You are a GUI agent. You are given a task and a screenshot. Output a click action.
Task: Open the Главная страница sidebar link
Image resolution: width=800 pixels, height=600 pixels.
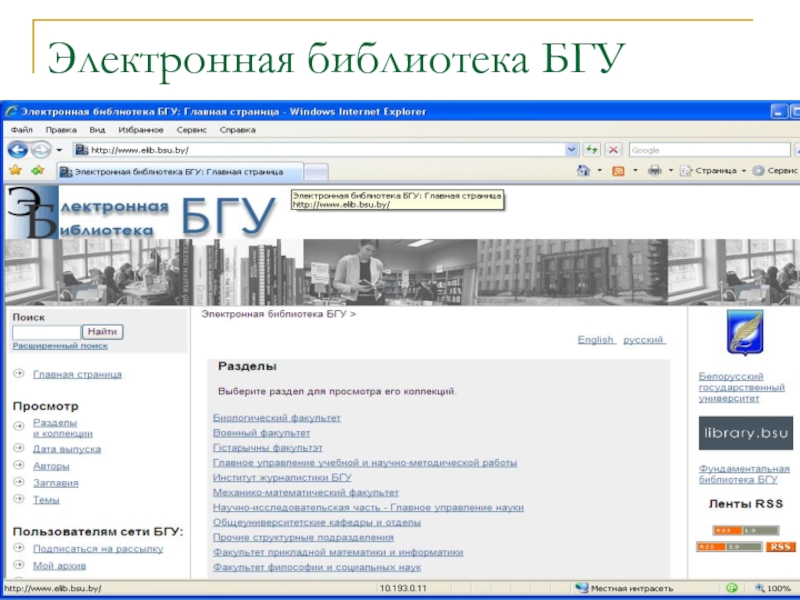(x=77, y=374)
